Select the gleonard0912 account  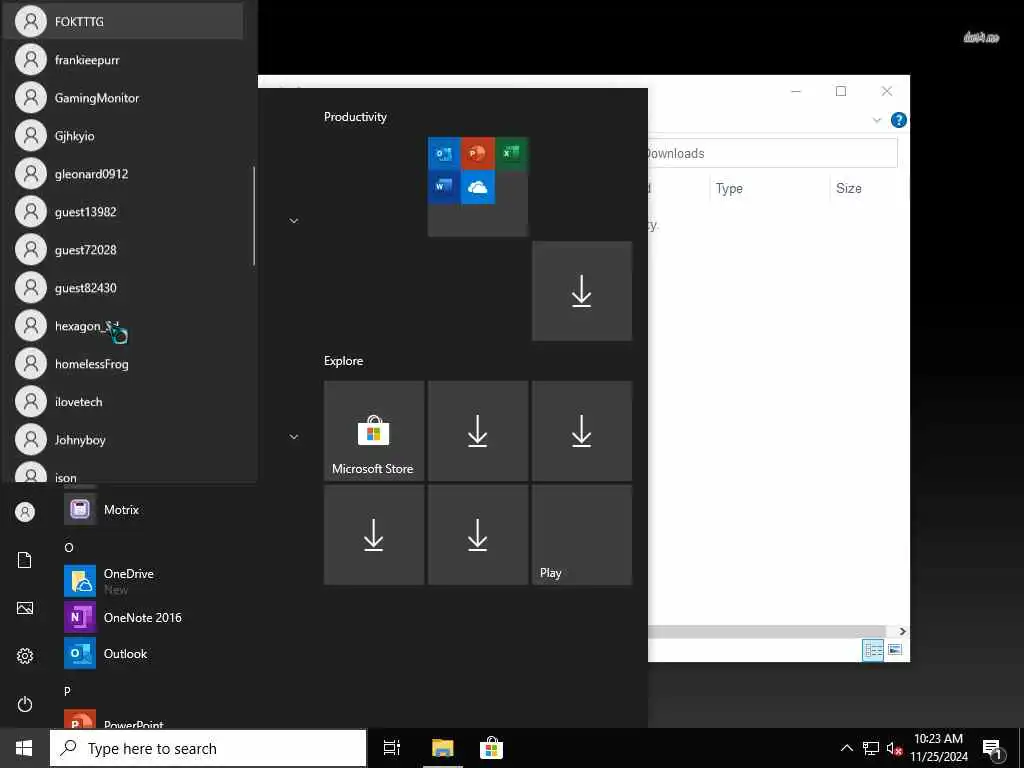(123, 174)
